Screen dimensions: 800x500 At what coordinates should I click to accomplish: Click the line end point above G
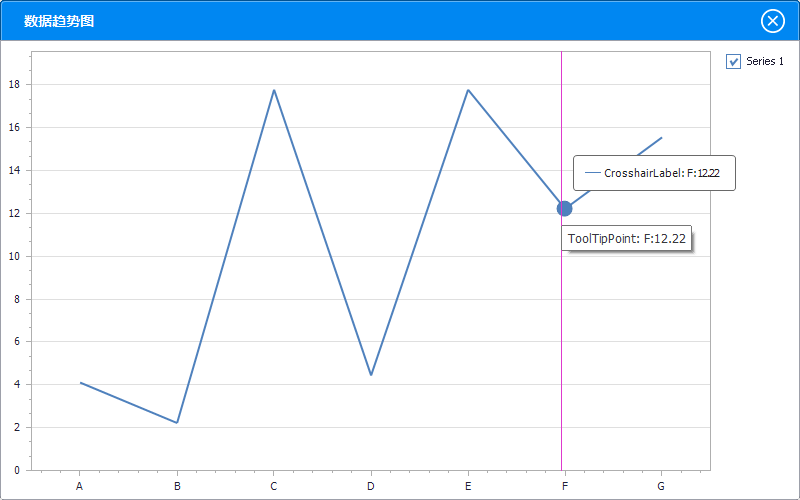pos(662,137)
